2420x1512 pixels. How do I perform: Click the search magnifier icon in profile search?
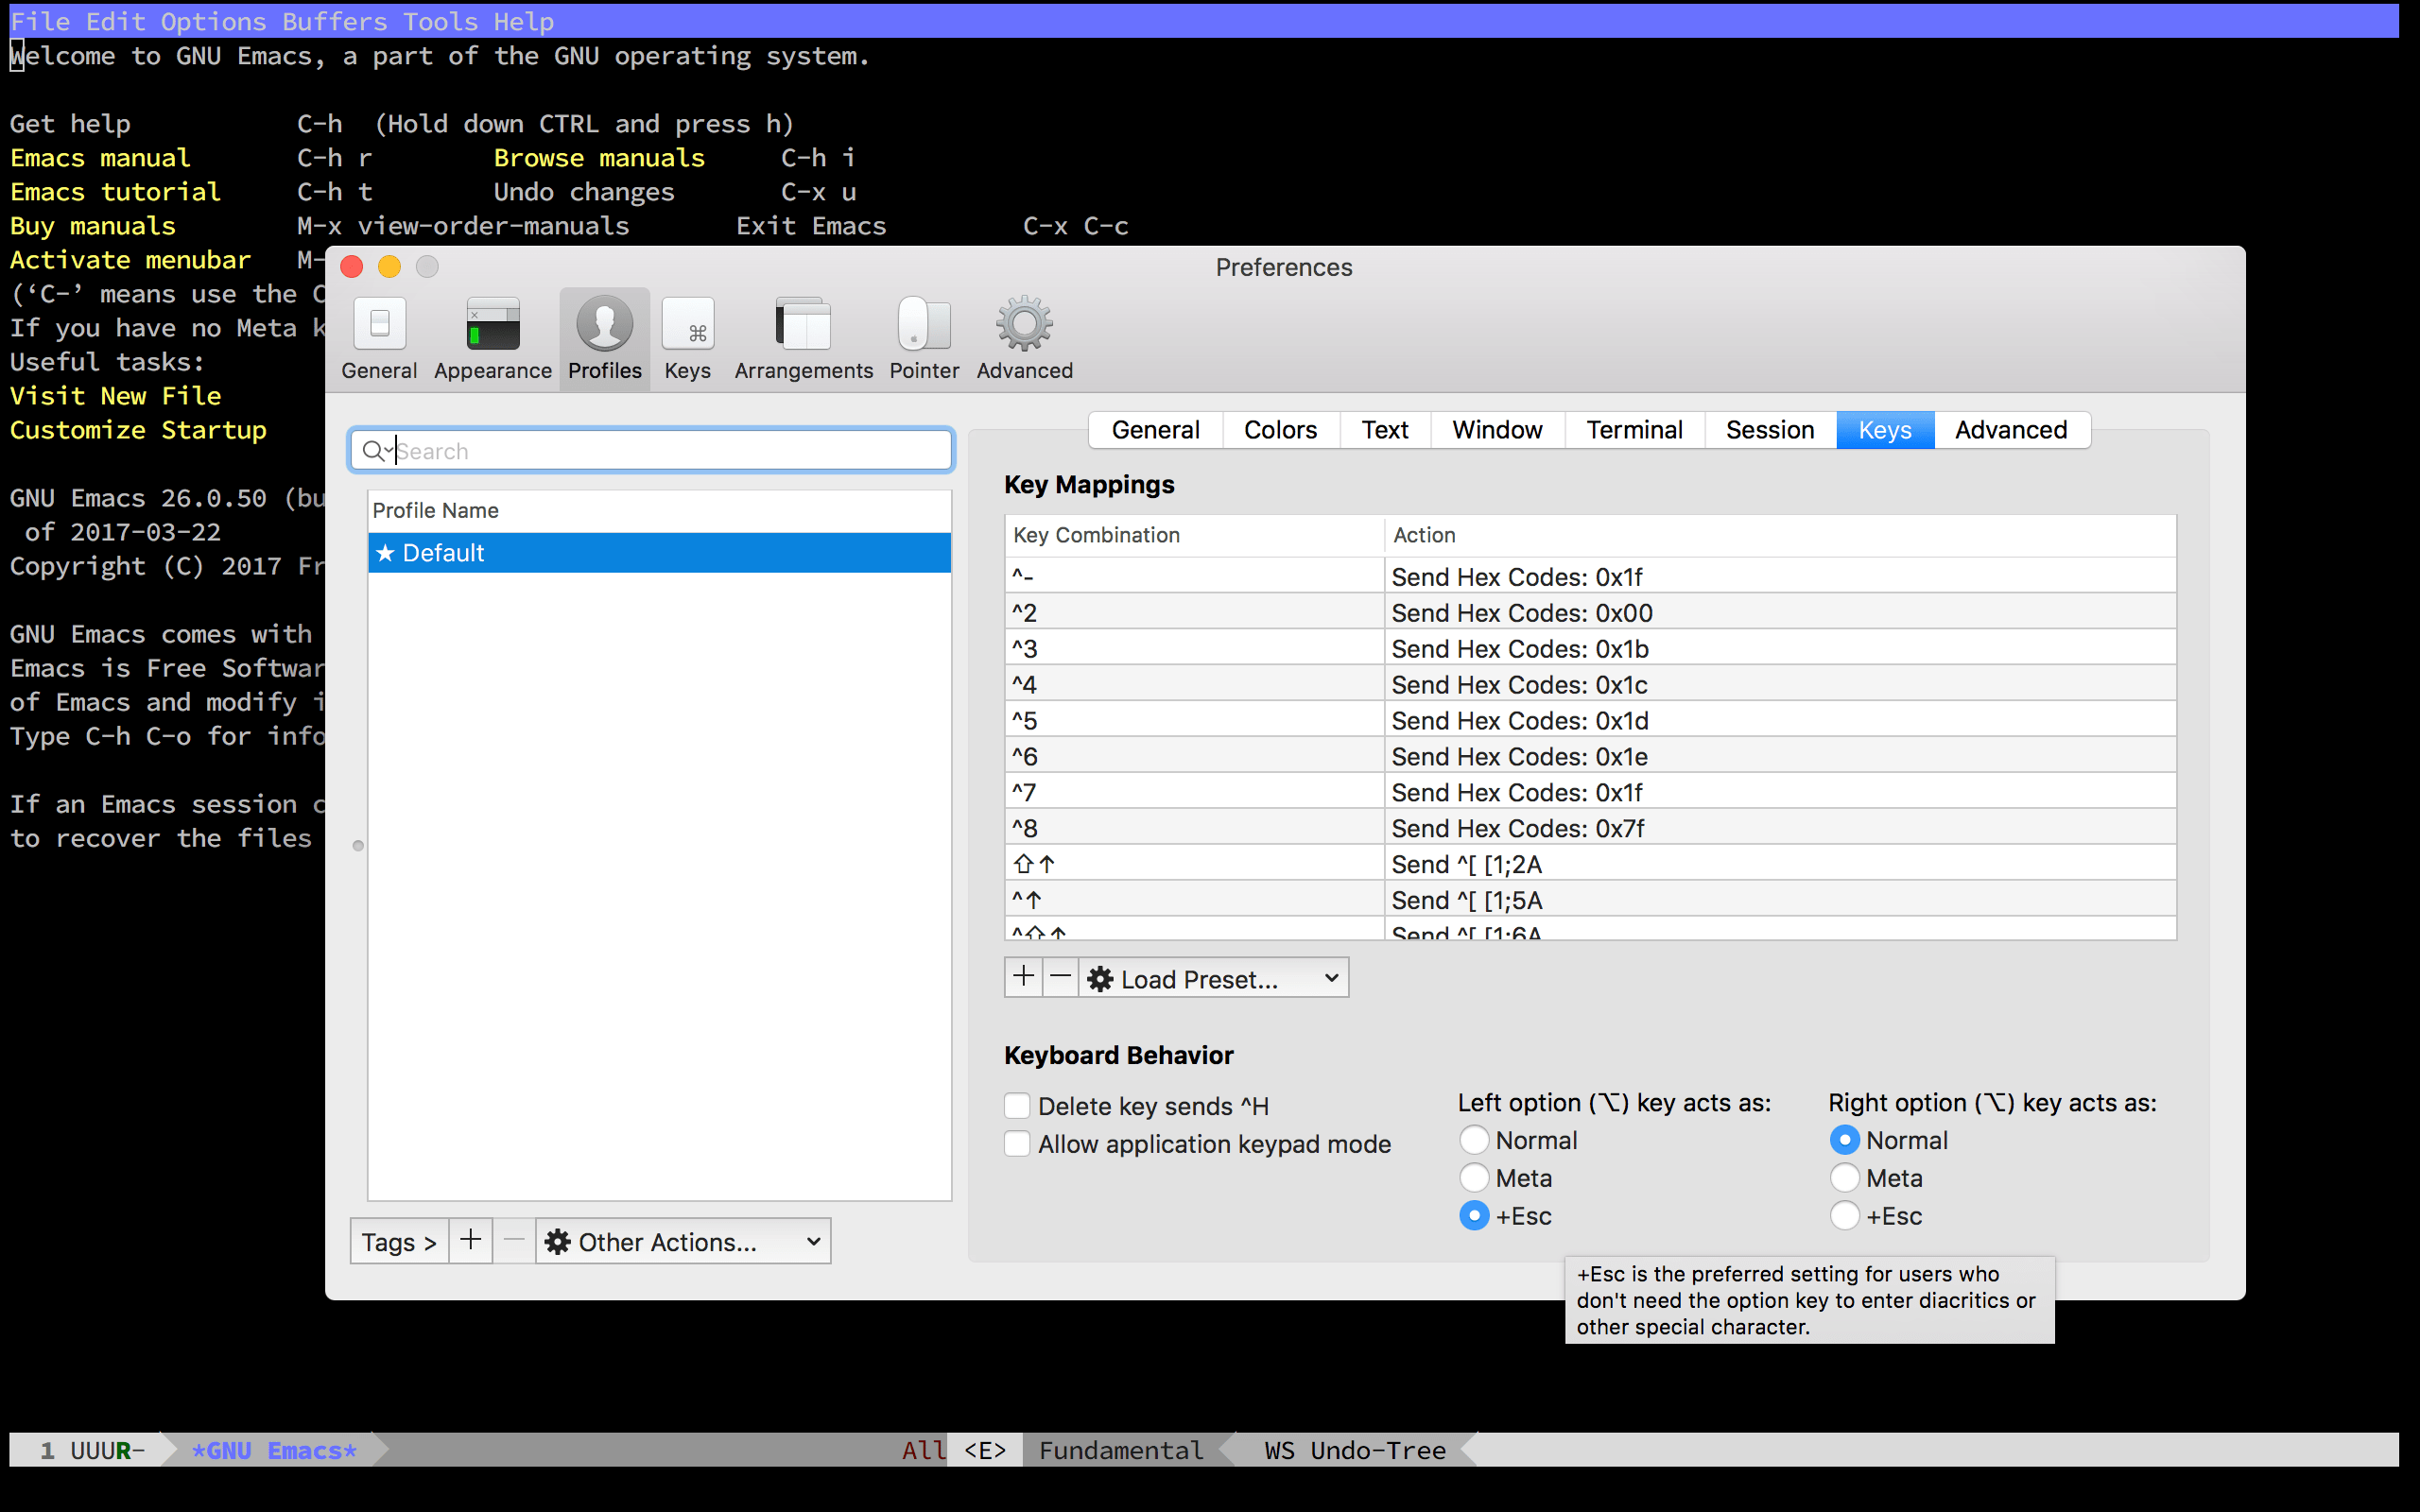(373, 451)
